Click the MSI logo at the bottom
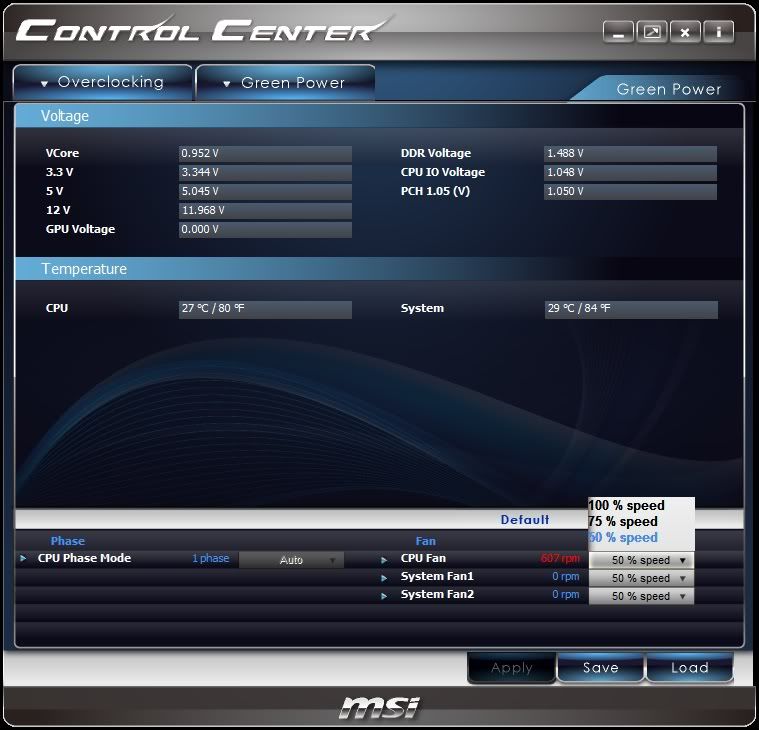 pyautogui.click(x=380, y=708)
